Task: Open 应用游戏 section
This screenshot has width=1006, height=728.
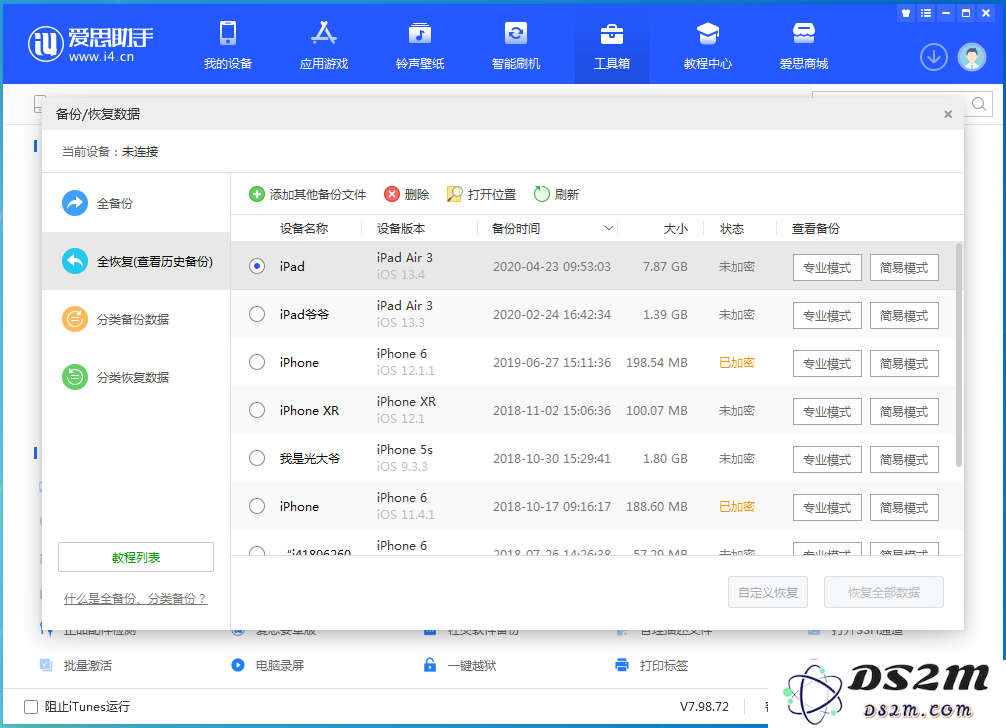Action: tap(324, 45)
